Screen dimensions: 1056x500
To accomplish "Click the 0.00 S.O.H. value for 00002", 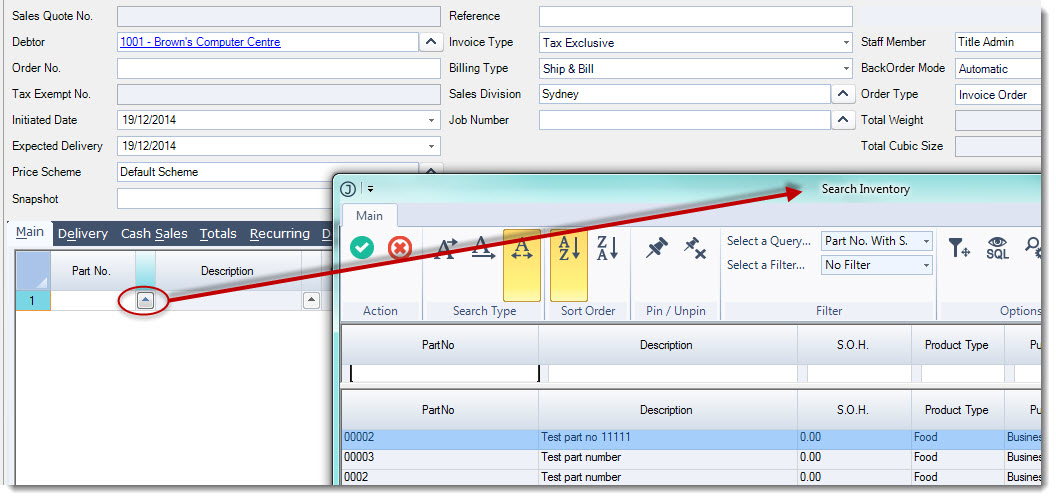I will pyautogui.click(x=810, y=437).
